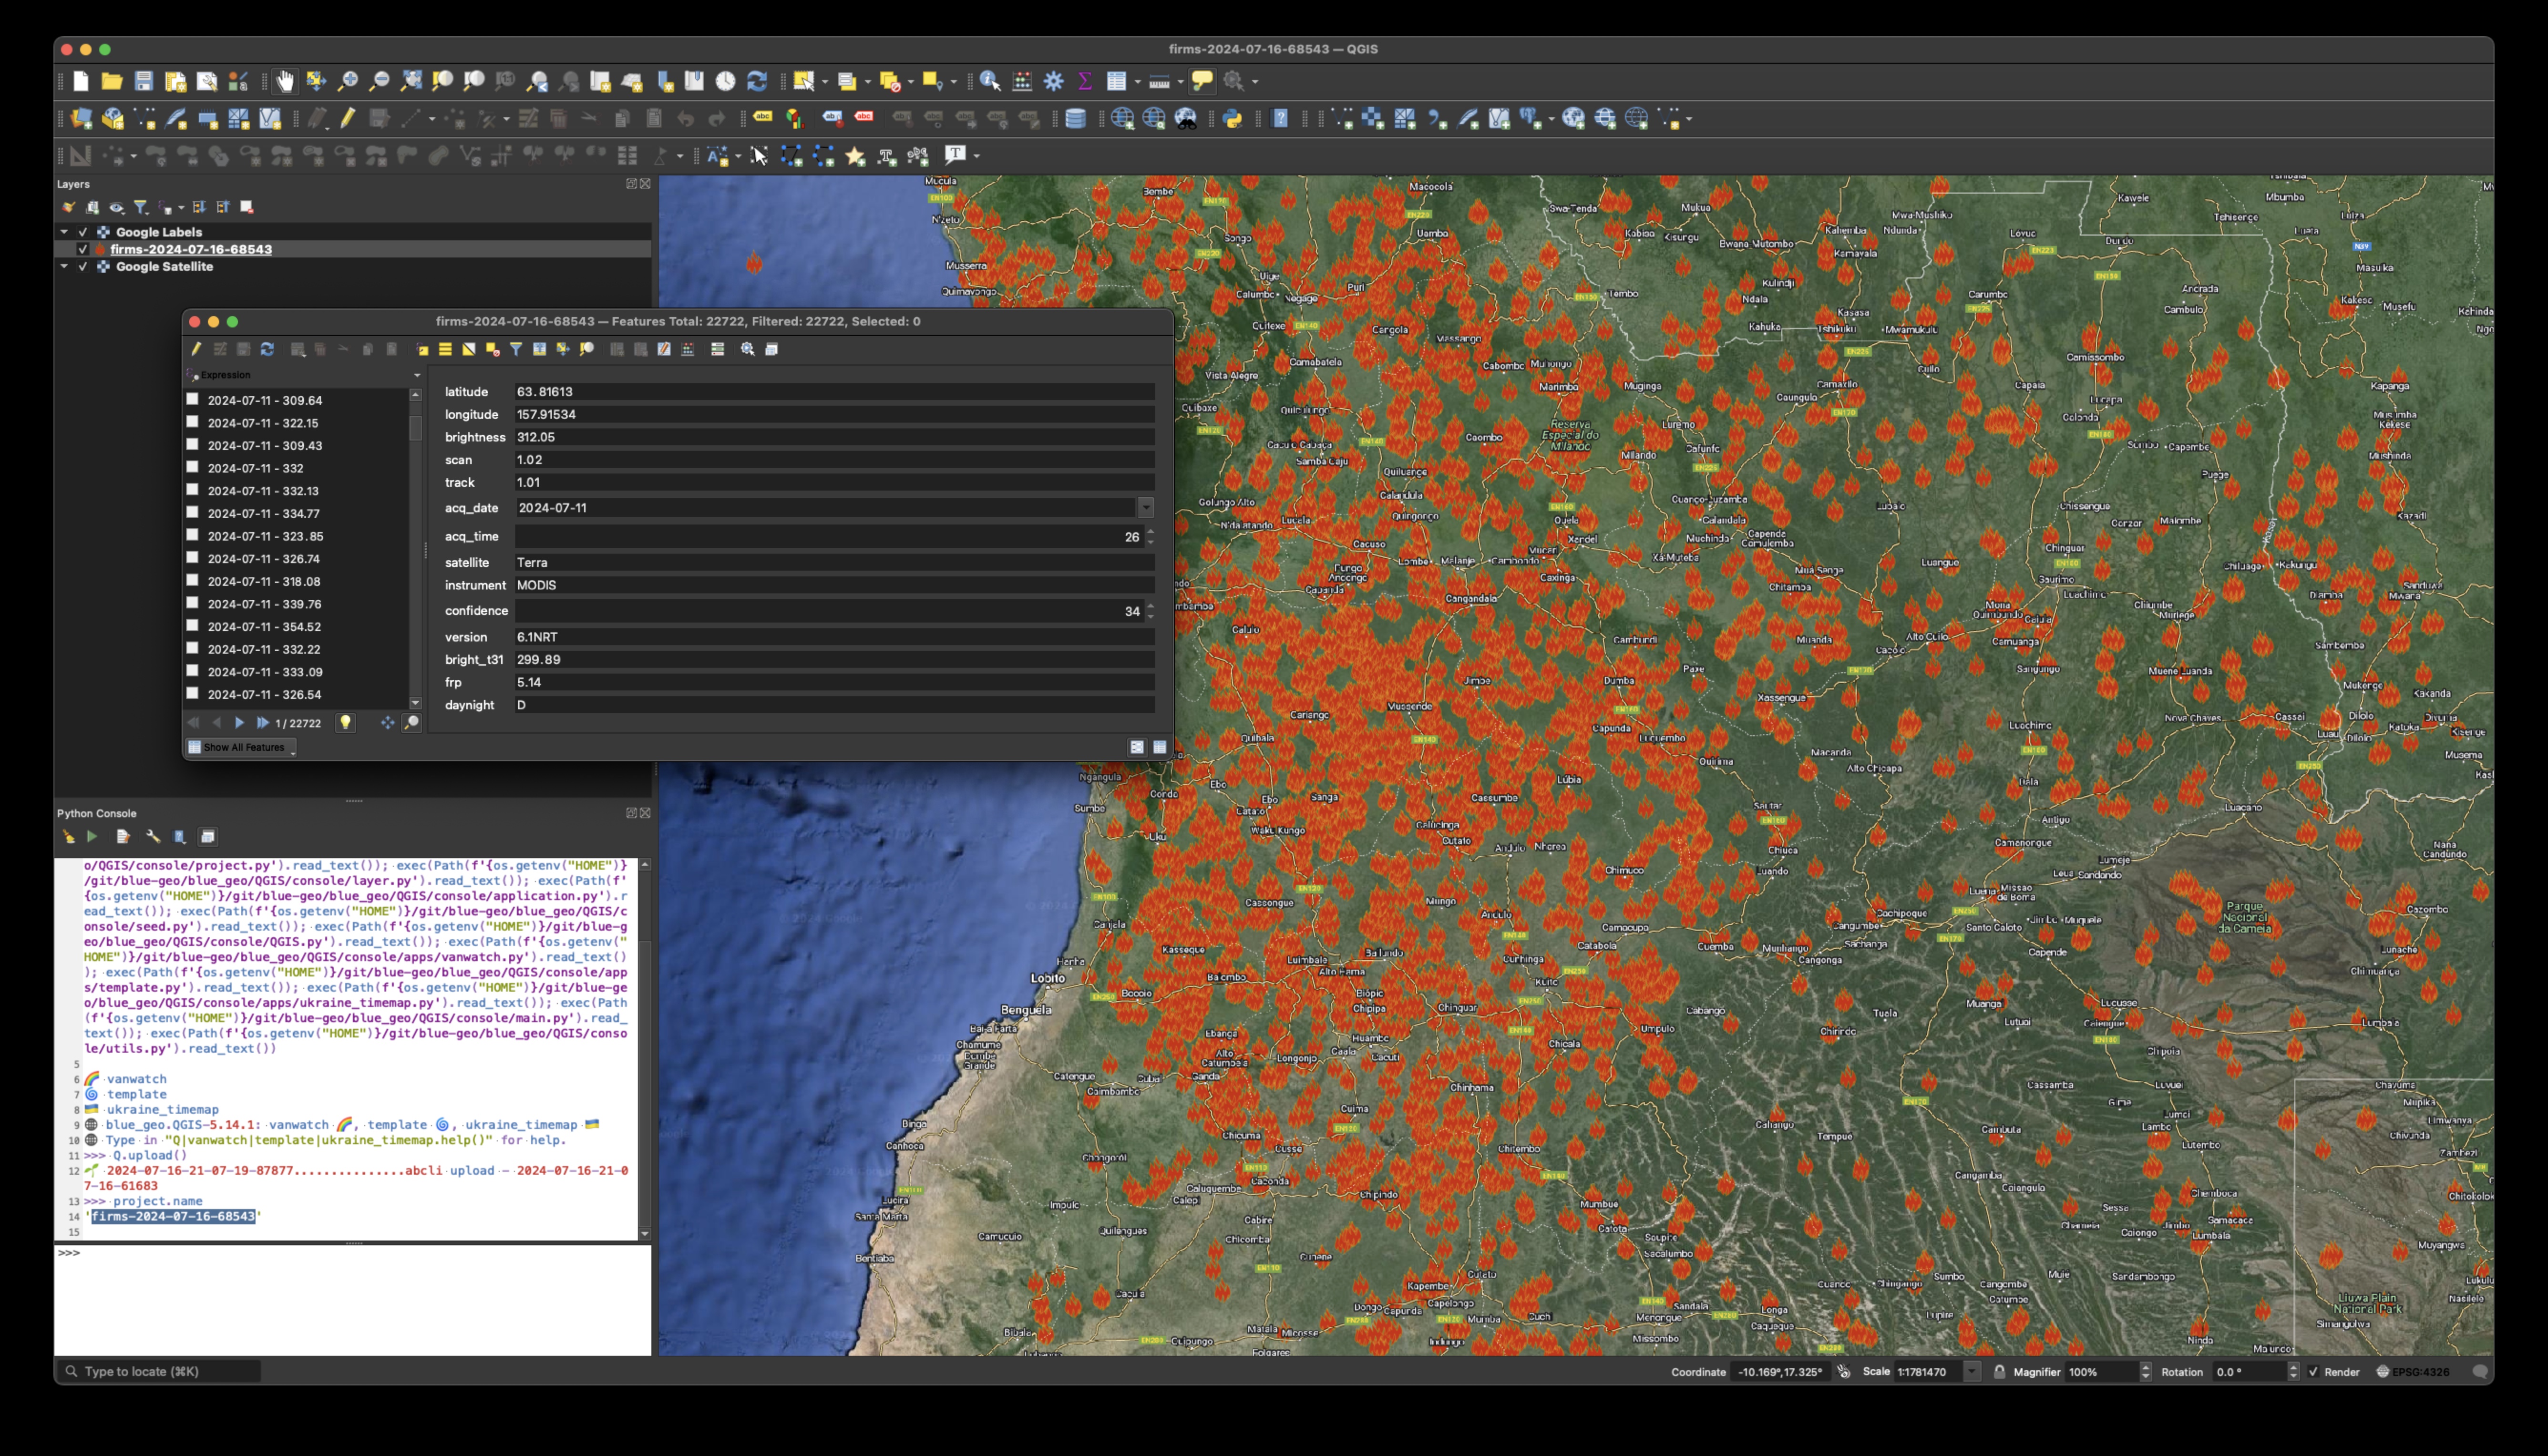Collapse all layers in the Layers panel
The image size is (2548, 1456).
pyautogui.click(x=223, y=207)
